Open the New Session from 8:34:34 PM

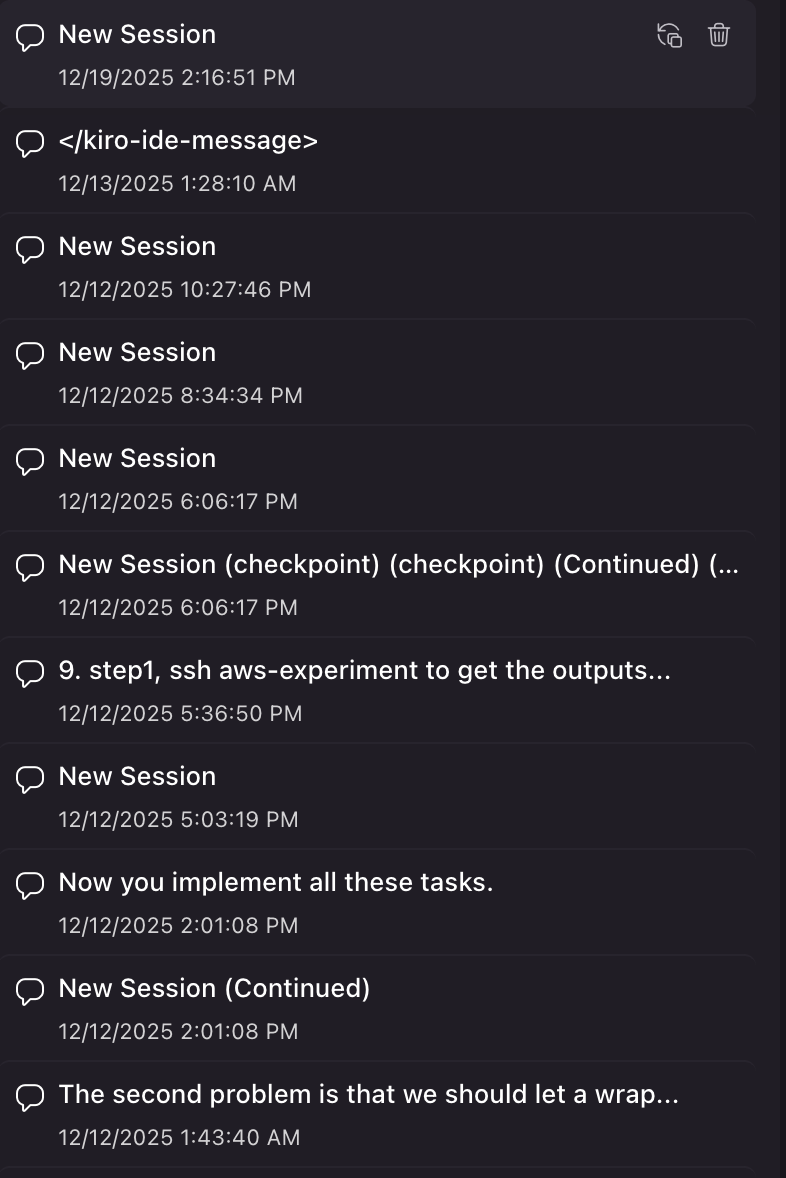(x=137, y=352)
